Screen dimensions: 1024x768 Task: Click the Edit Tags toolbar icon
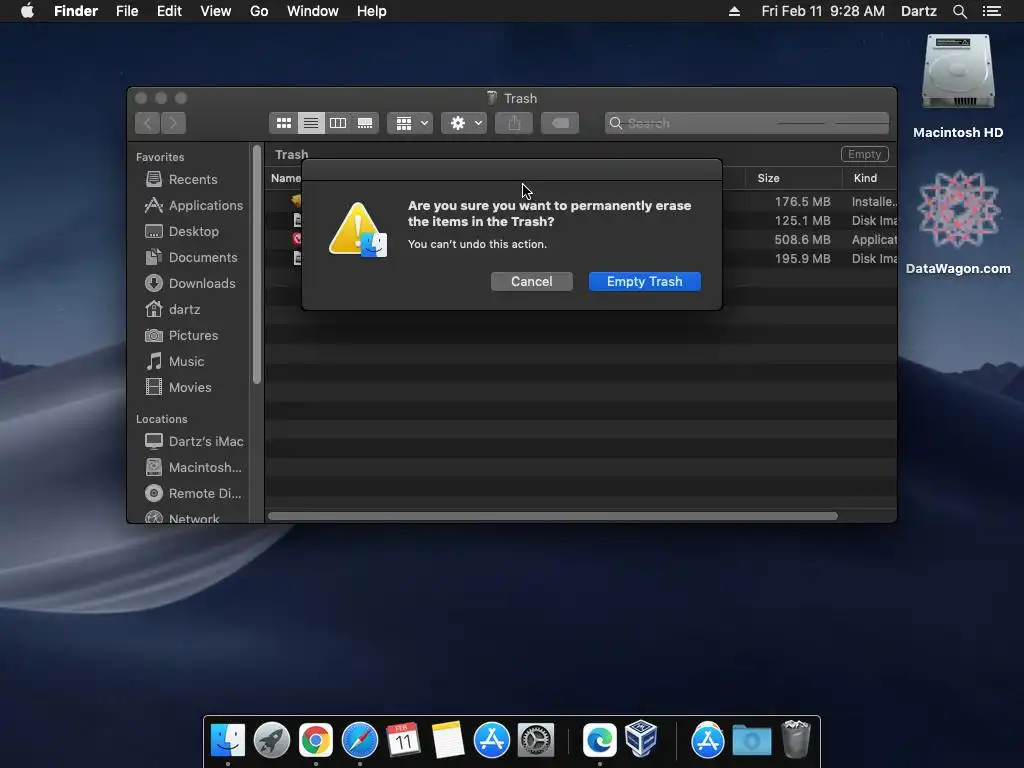tap(560, 123)
